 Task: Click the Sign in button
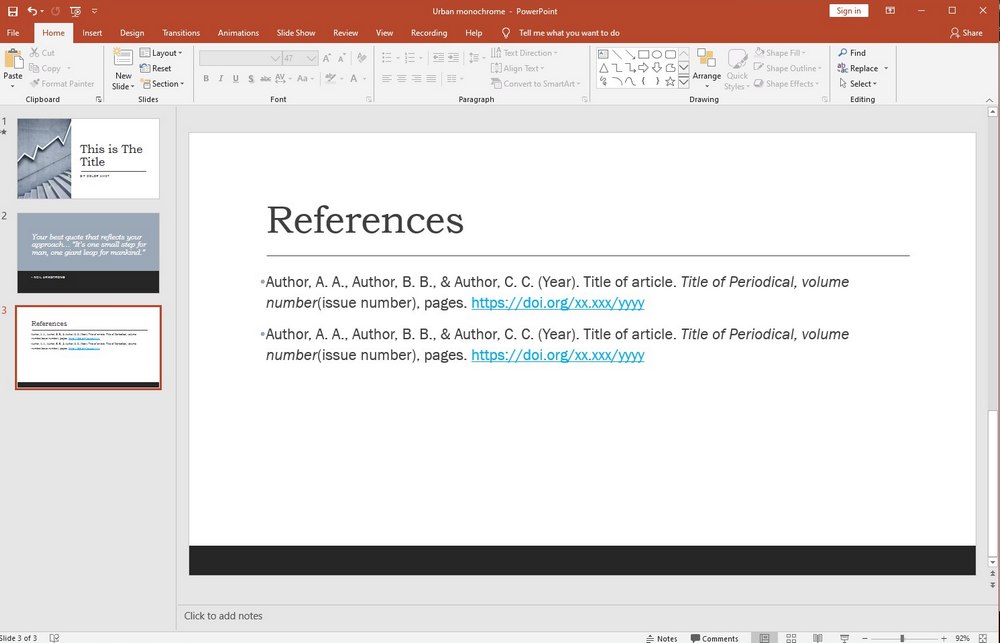[848, 10]
